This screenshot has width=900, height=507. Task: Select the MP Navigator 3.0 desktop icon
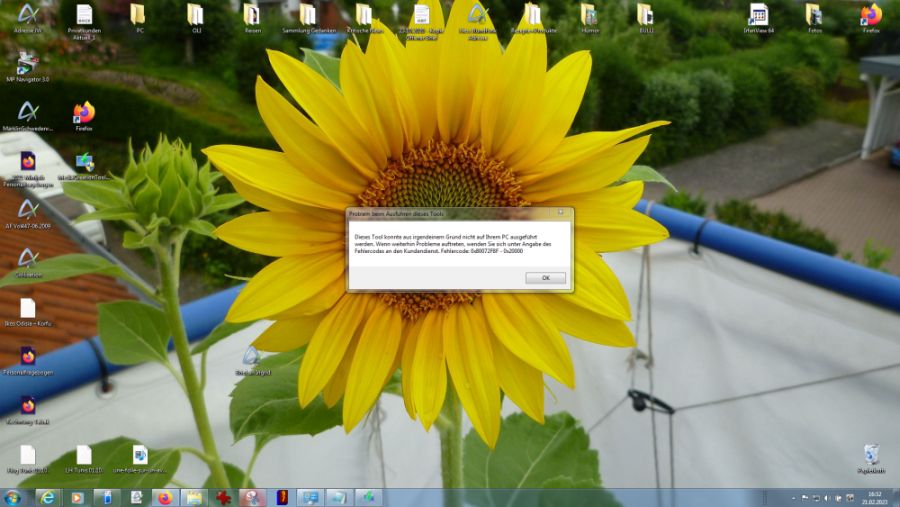tap(28, 65)
